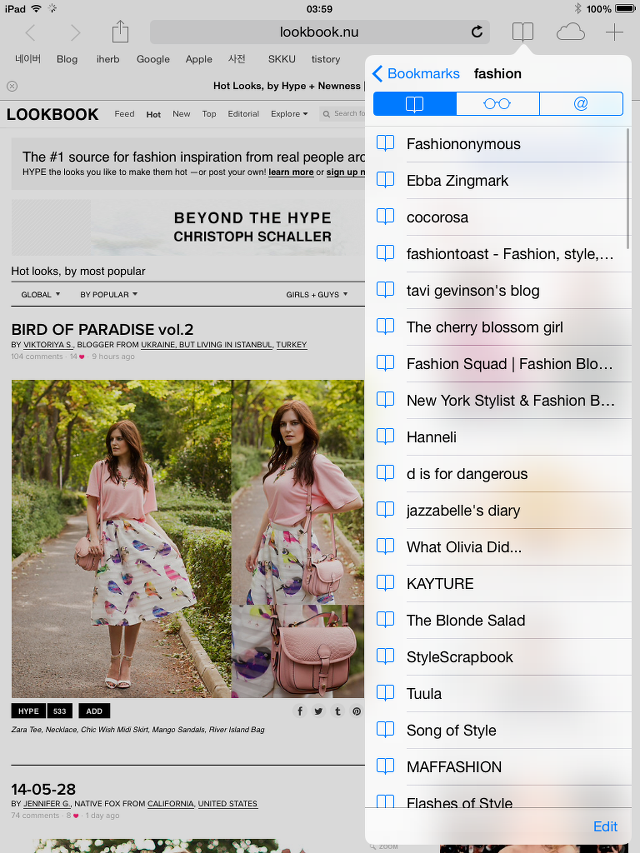The width and height of the screenshot is (640, 853).
Task: Tap Edit in the bookmarks popover
Action: (x=605, y=826)
